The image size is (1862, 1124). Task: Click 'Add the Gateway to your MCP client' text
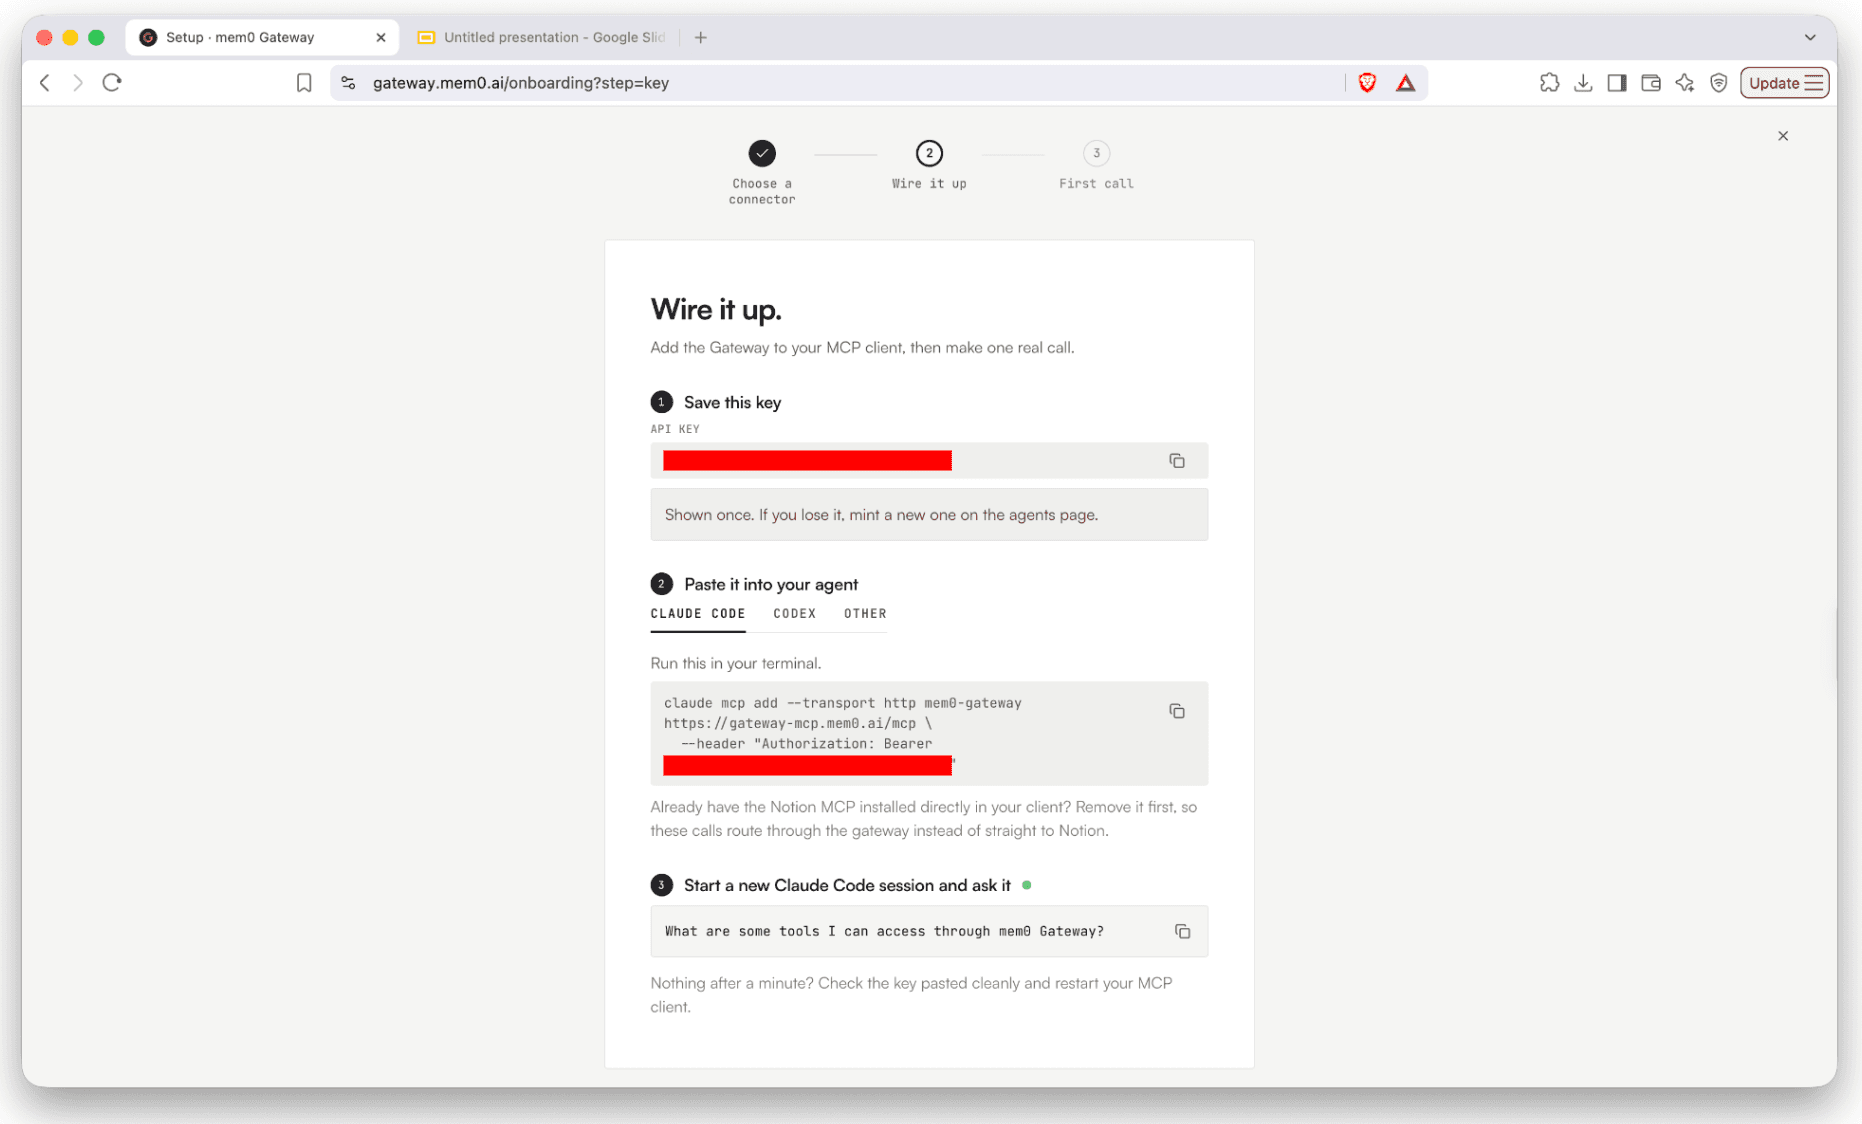(862, 348)
